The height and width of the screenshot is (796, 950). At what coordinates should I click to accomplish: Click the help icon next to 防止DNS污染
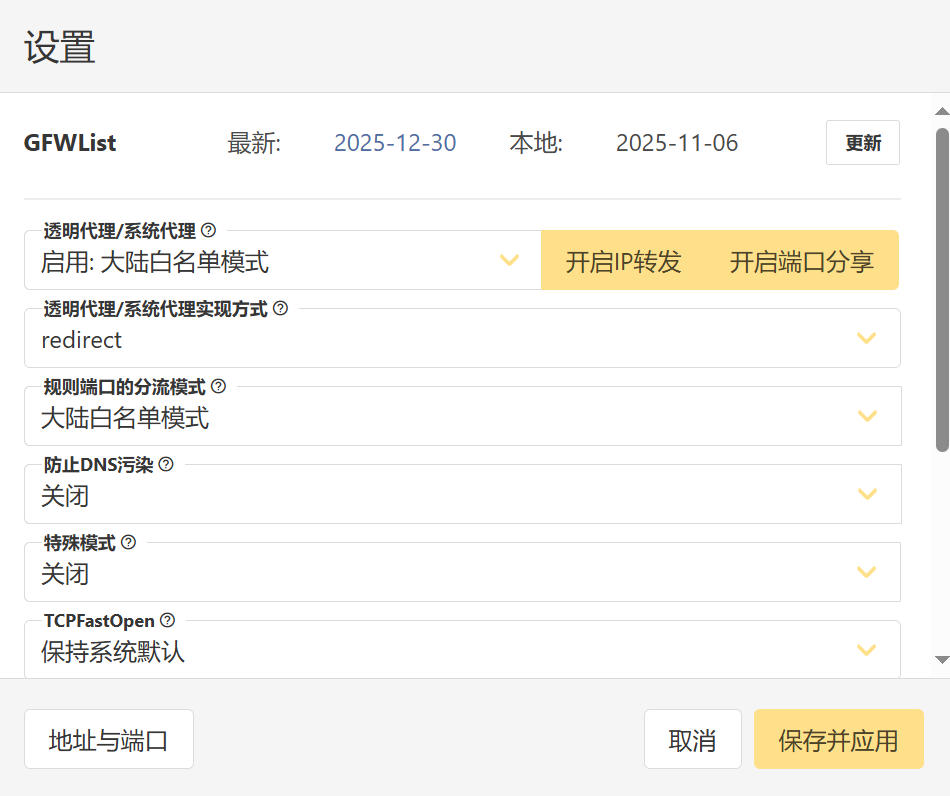[166, 464]
